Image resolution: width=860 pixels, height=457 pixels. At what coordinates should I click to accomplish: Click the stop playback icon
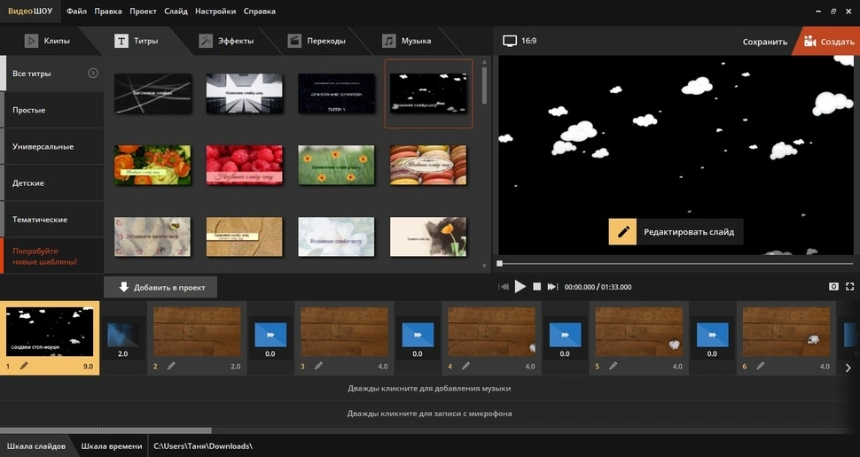pos(537,286)
